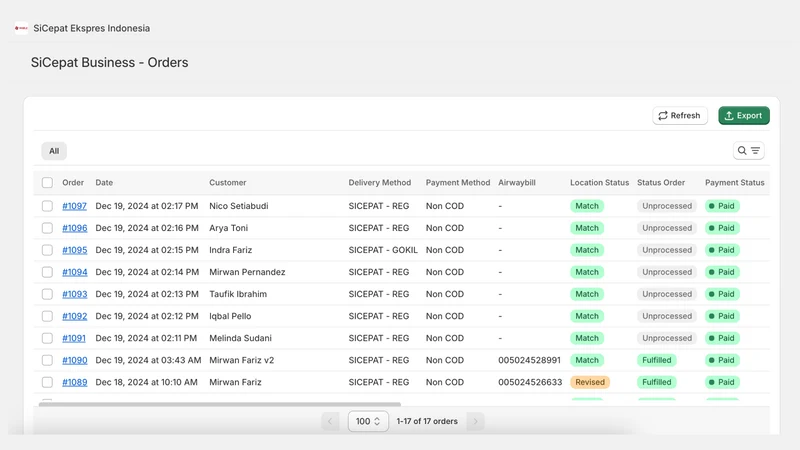800x450 pixels.
Task: Click the Match badge for order #1097
Action: coord(587,206)
